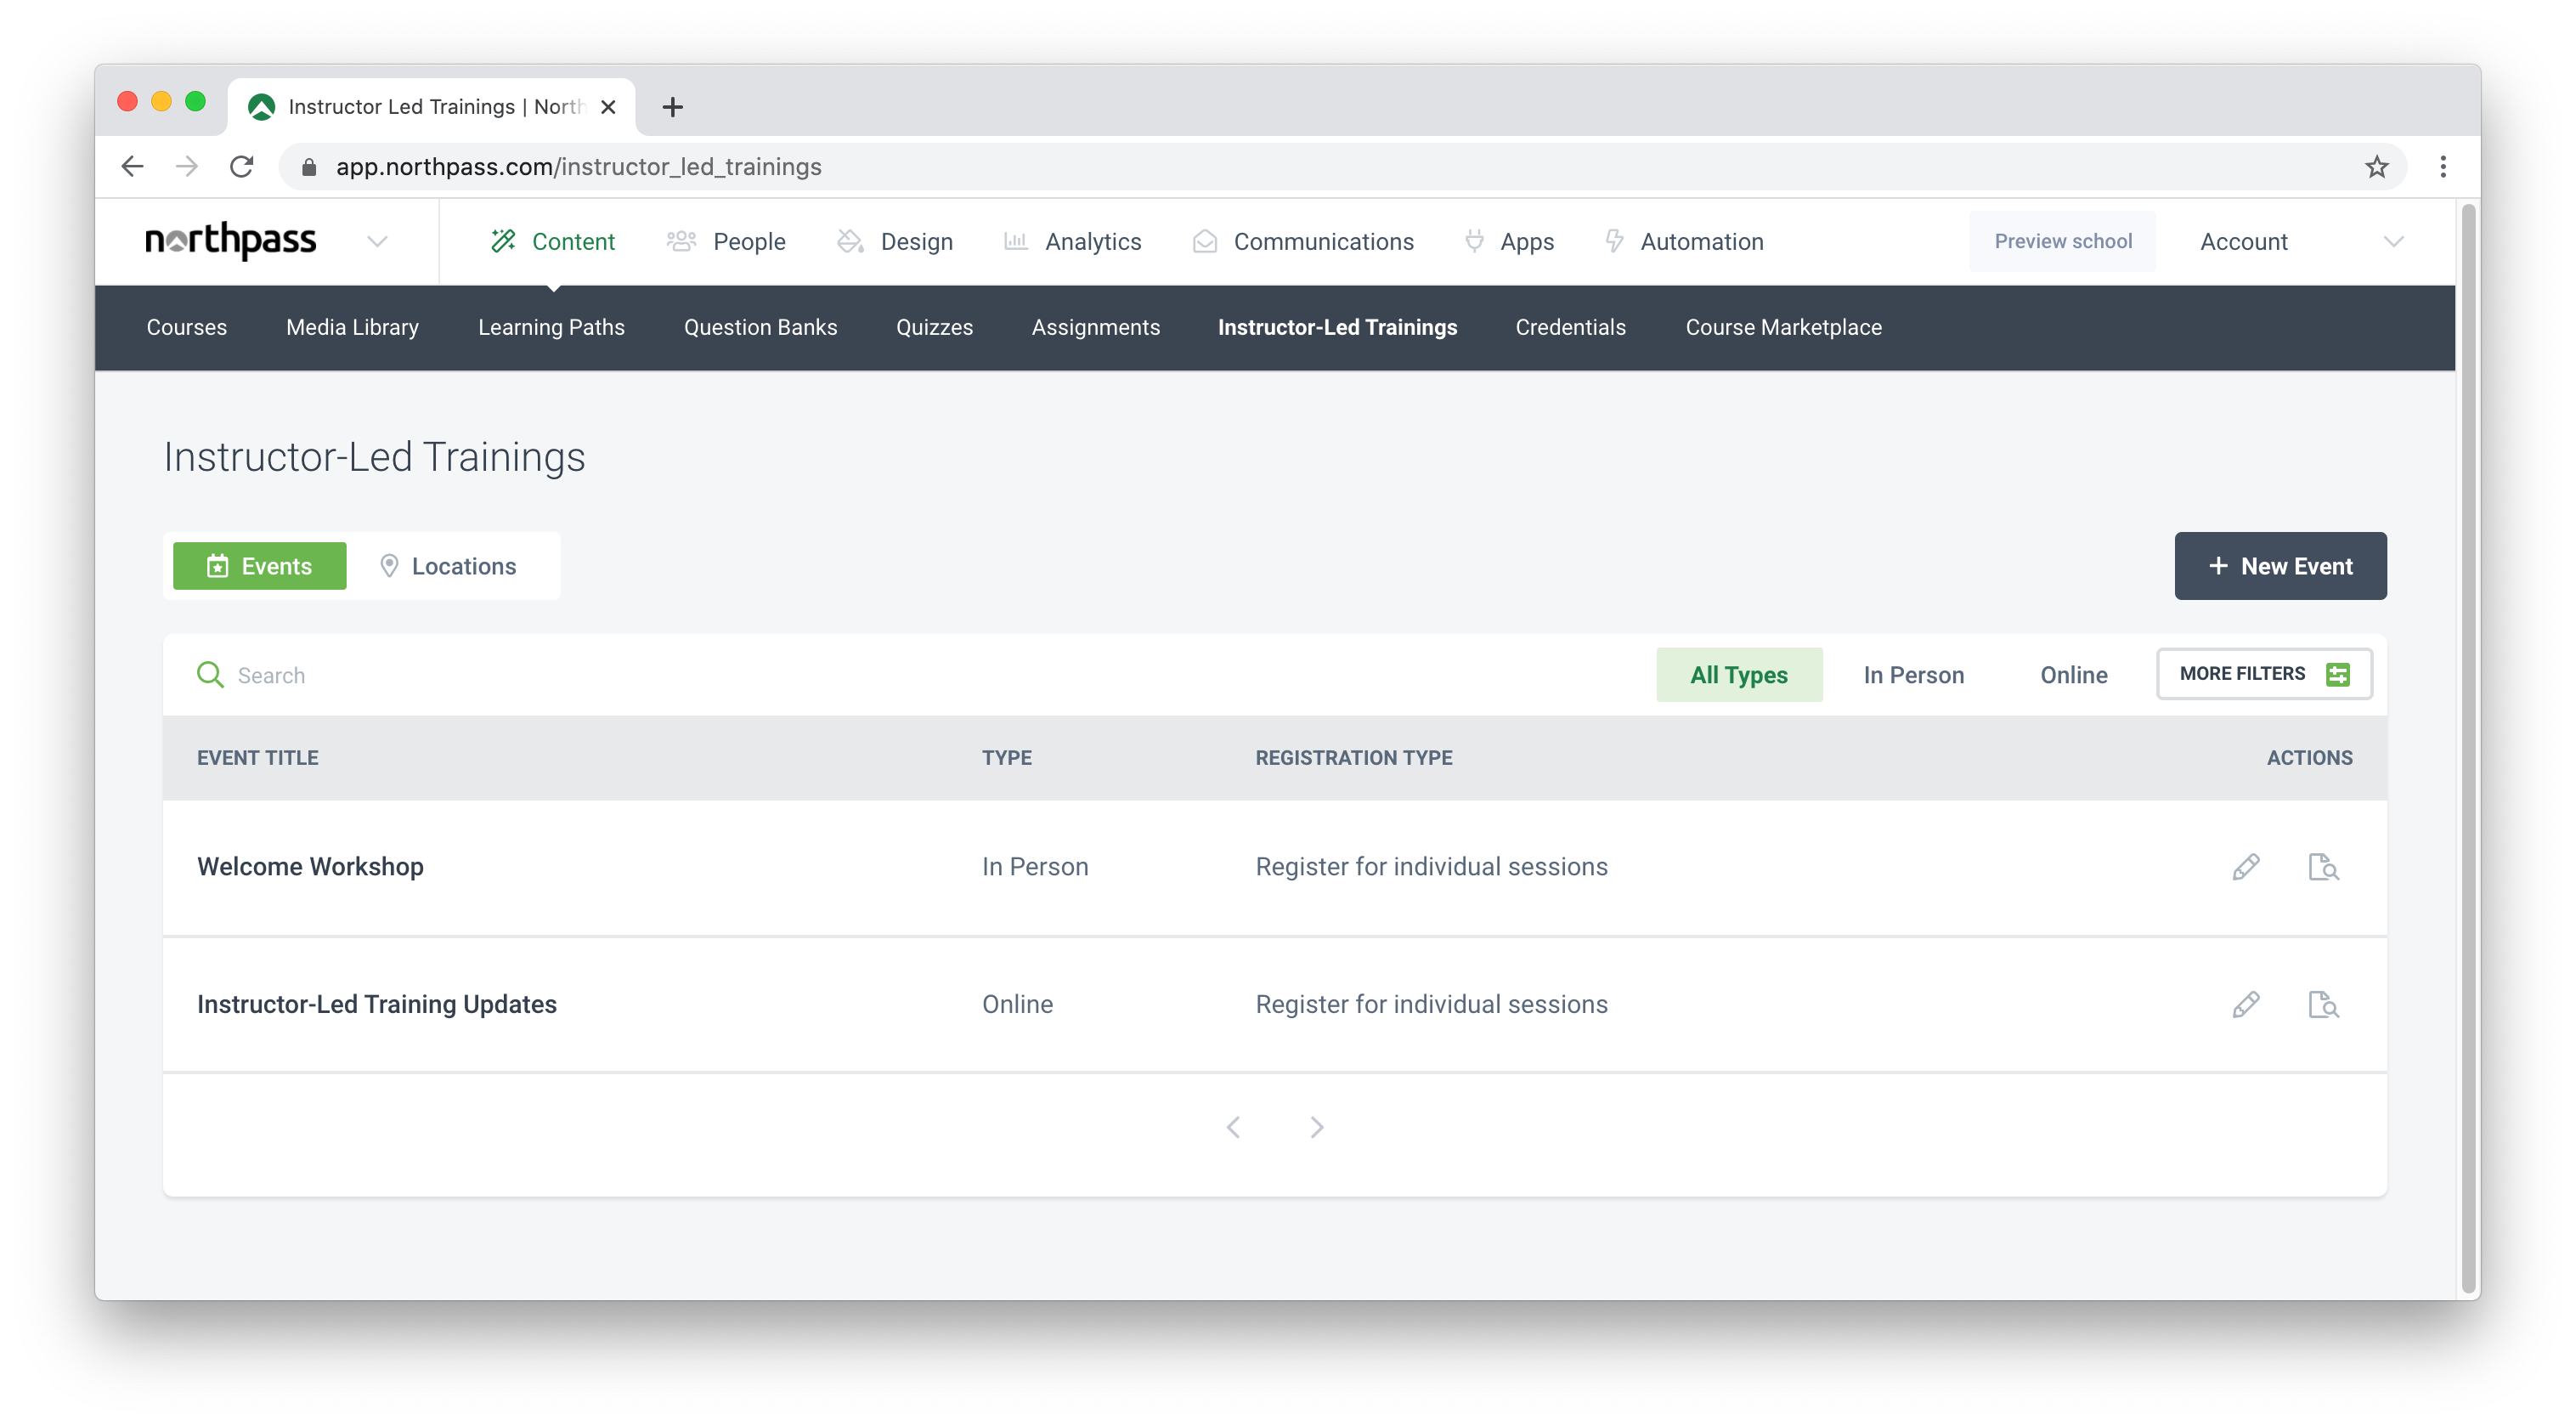
Task: Bookmark page with the star icon
Action: 2376,167
